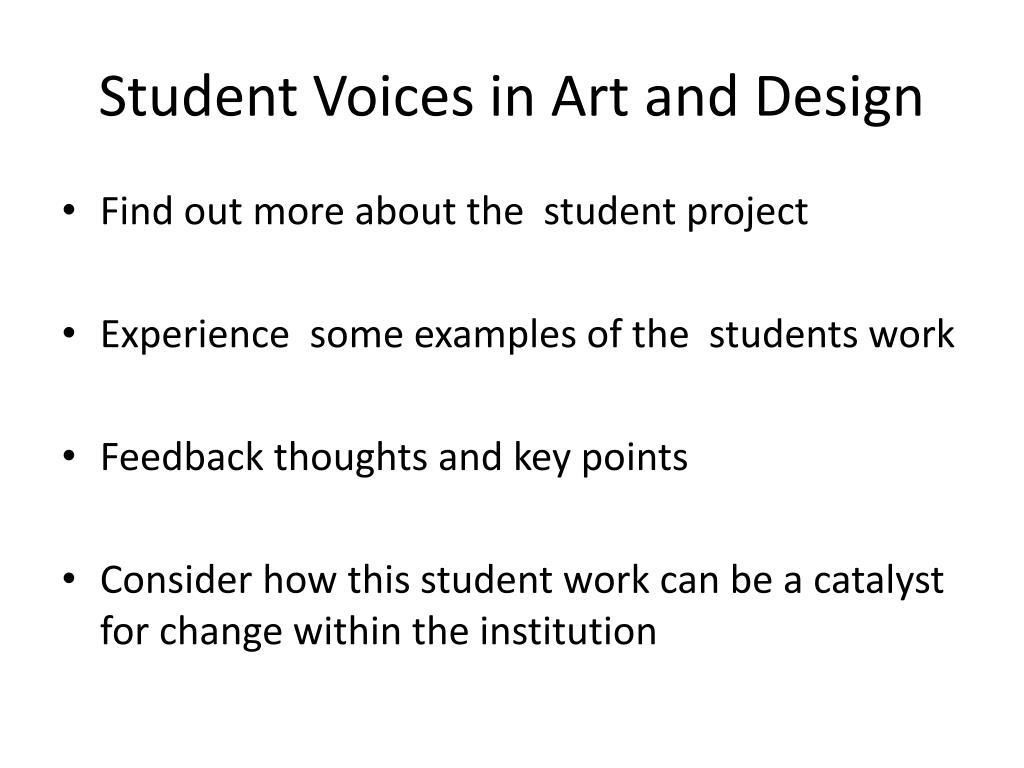Viewport: 1024px width, 768px height.
Task: Click the words 'students work' in the second bullet
Action: pos(831,334)
